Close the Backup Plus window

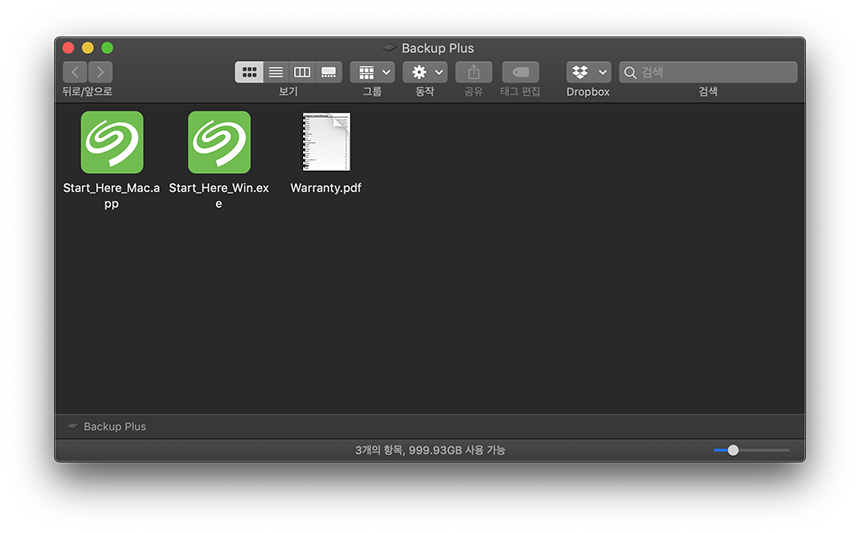coord(69,48)
